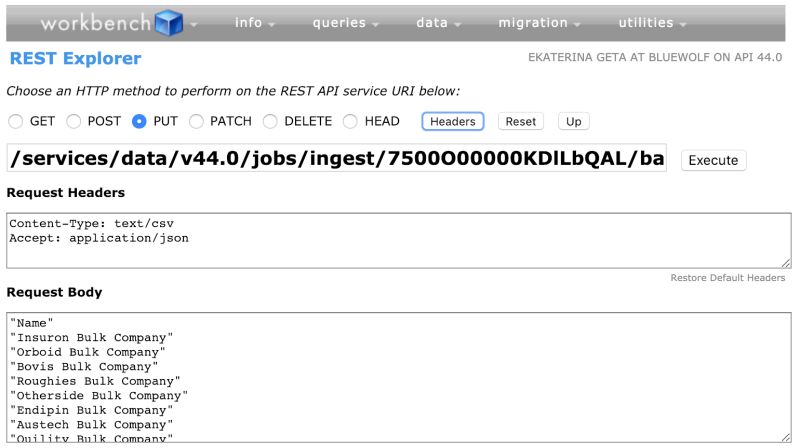Click the "Otherside Bulk Company" line
The image size is (800, 448).
99,396
